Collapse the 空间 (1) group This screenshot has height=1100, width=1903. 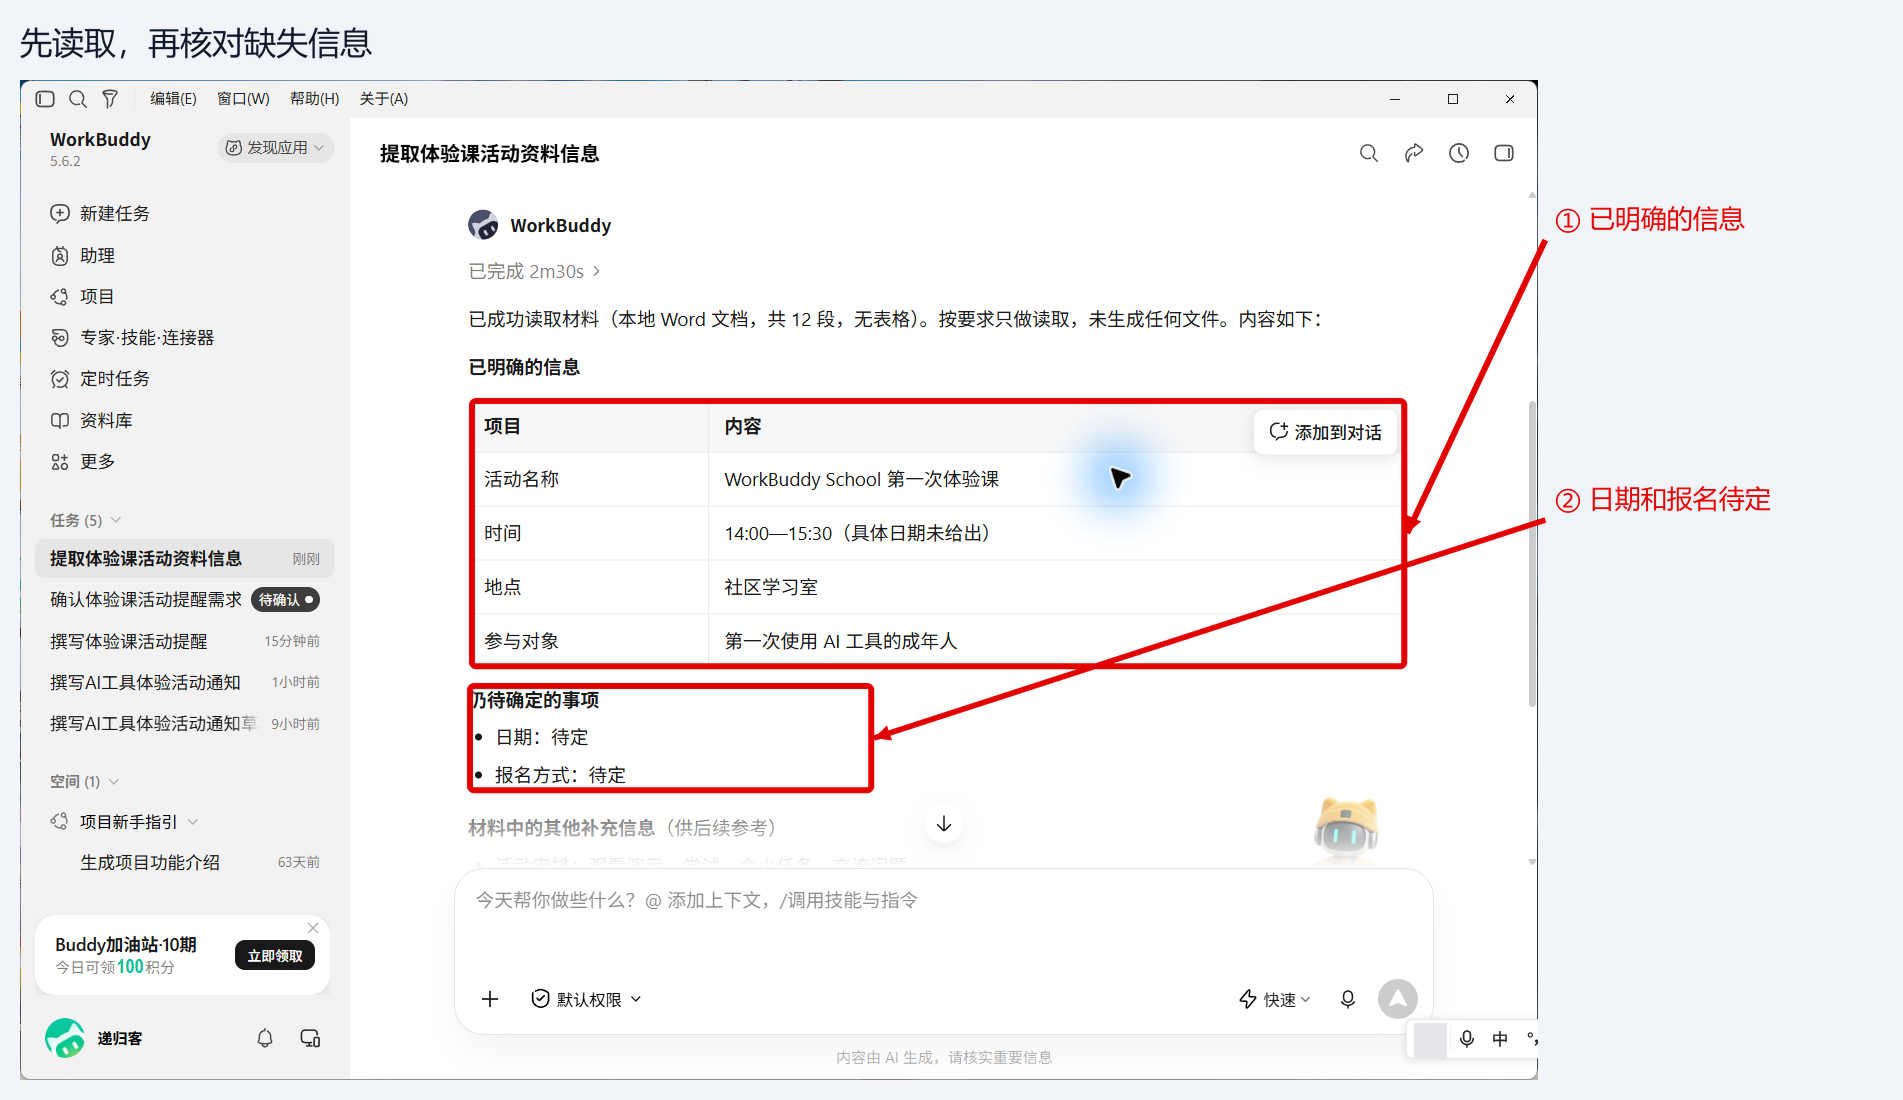coord(85,781)
